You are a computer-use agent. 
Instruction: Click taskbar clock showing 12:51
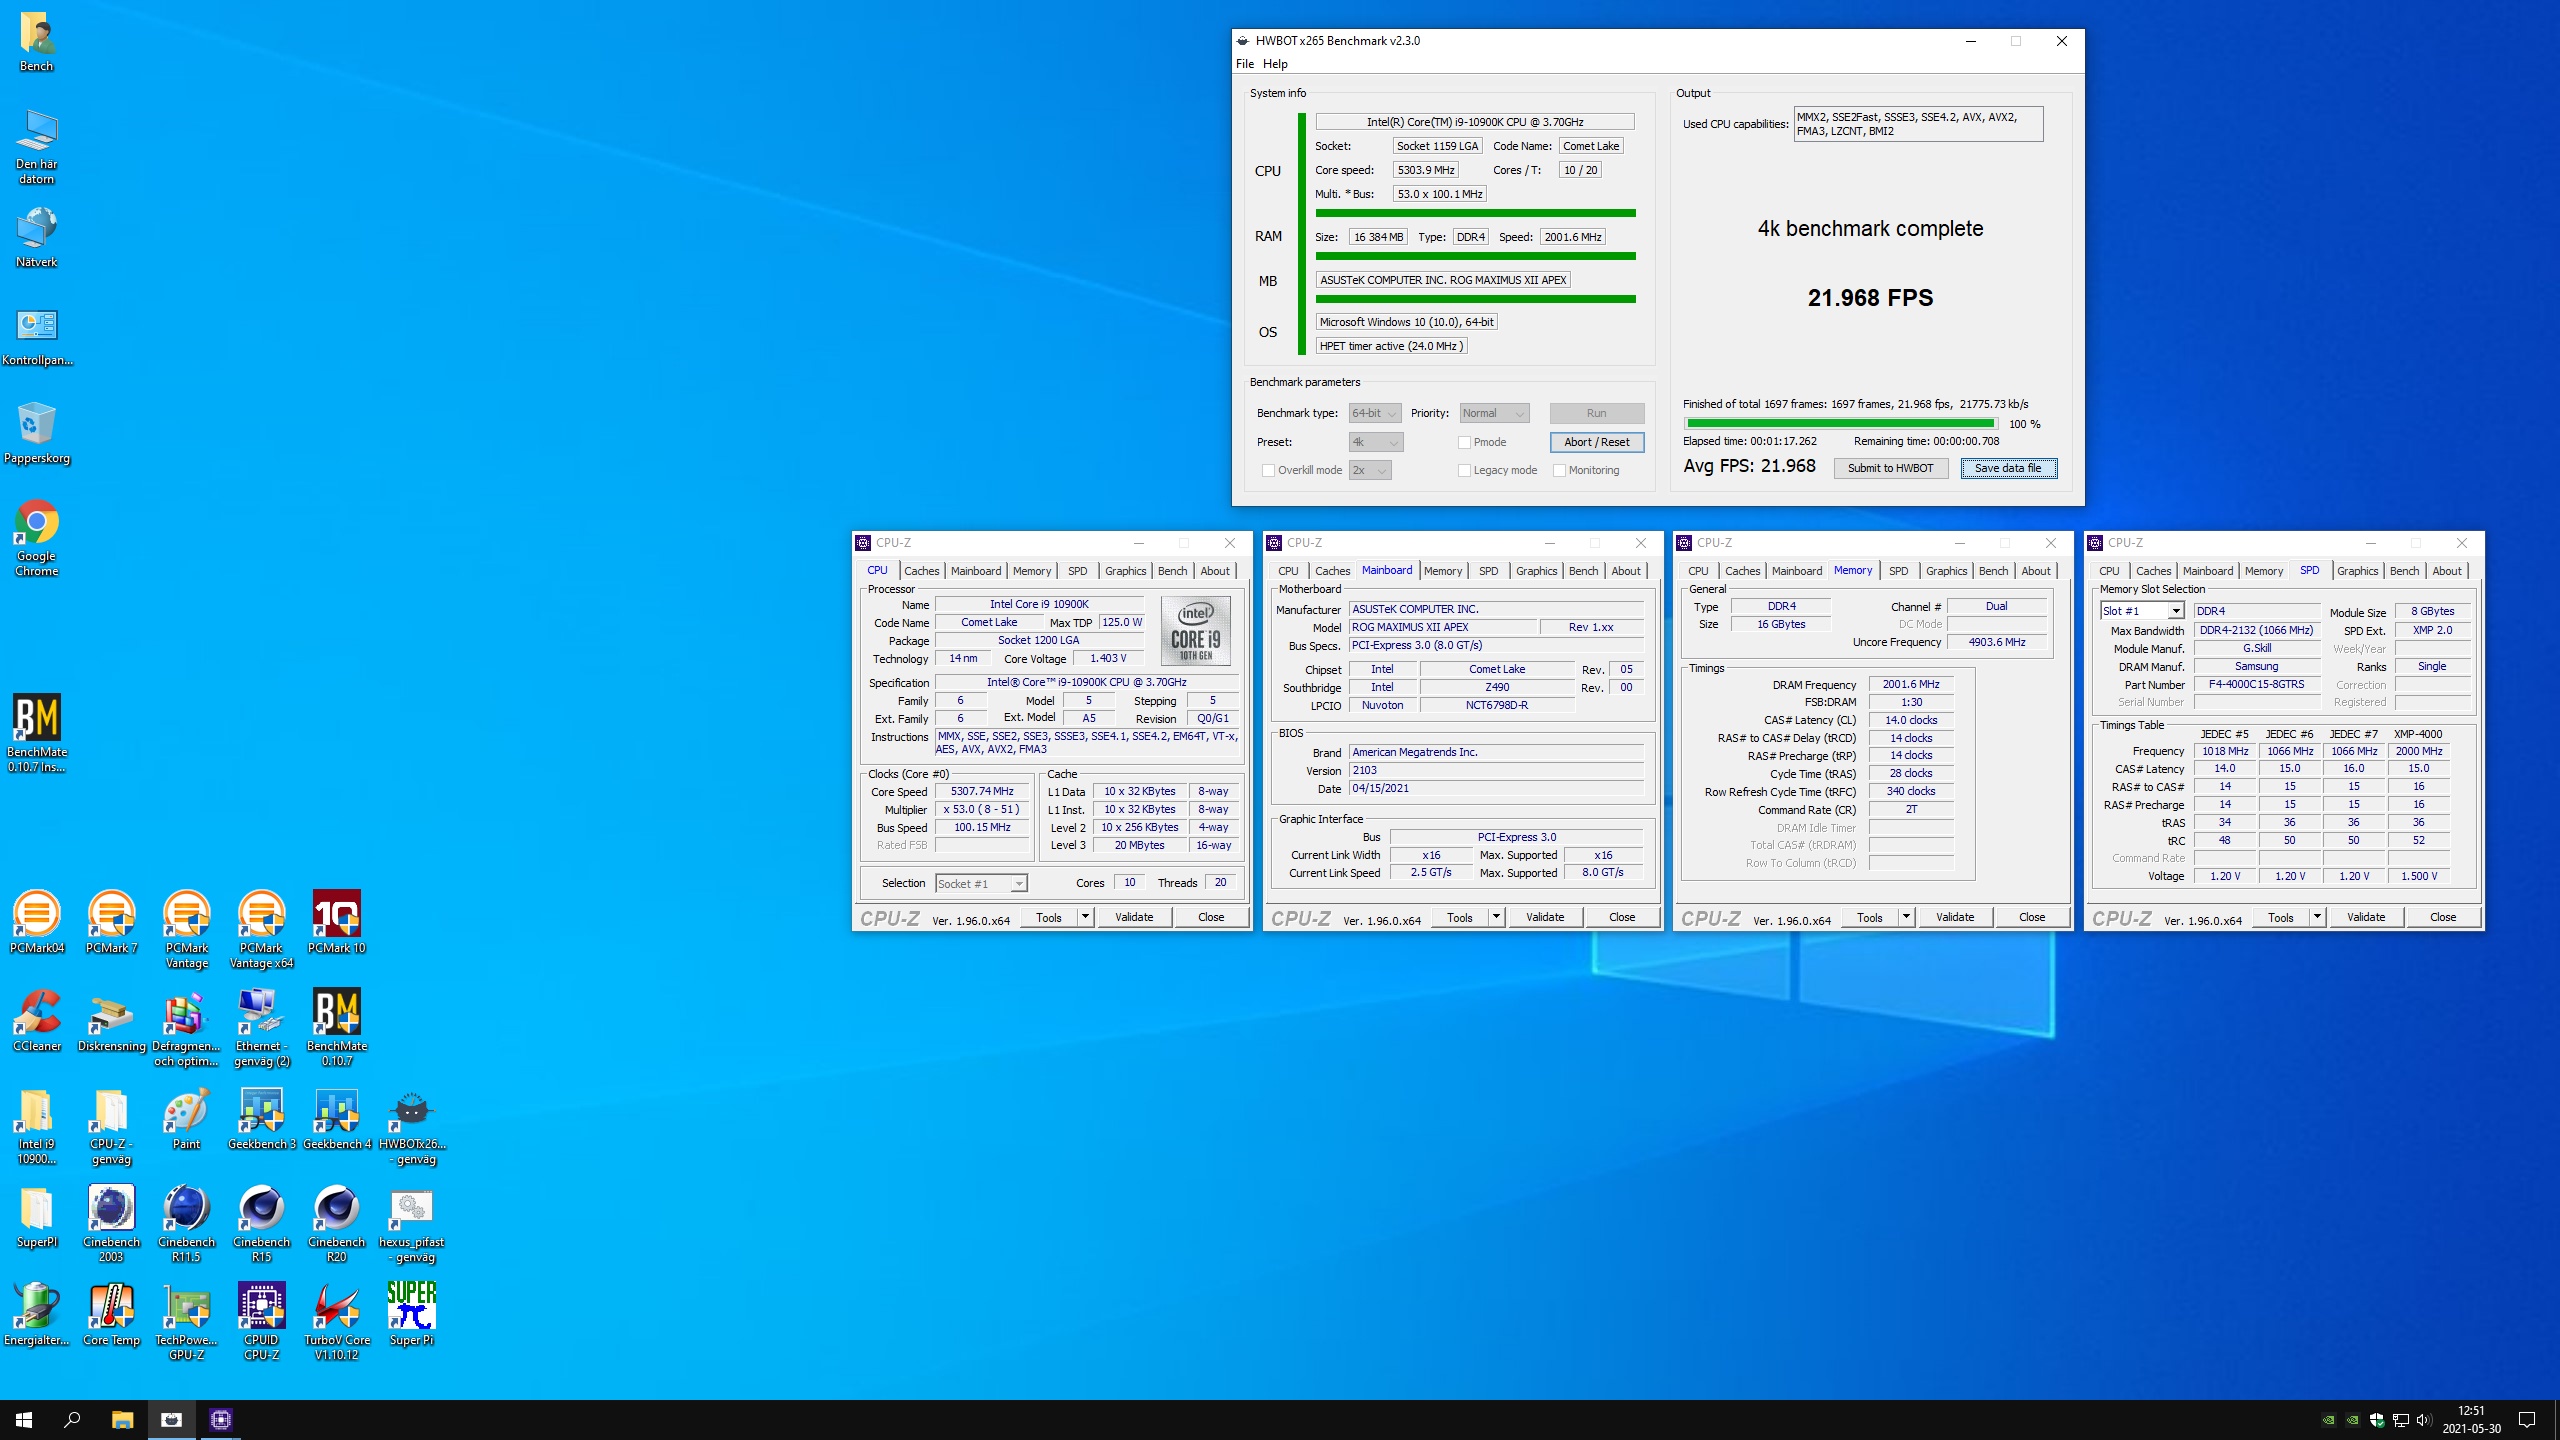(2471, 1419)
